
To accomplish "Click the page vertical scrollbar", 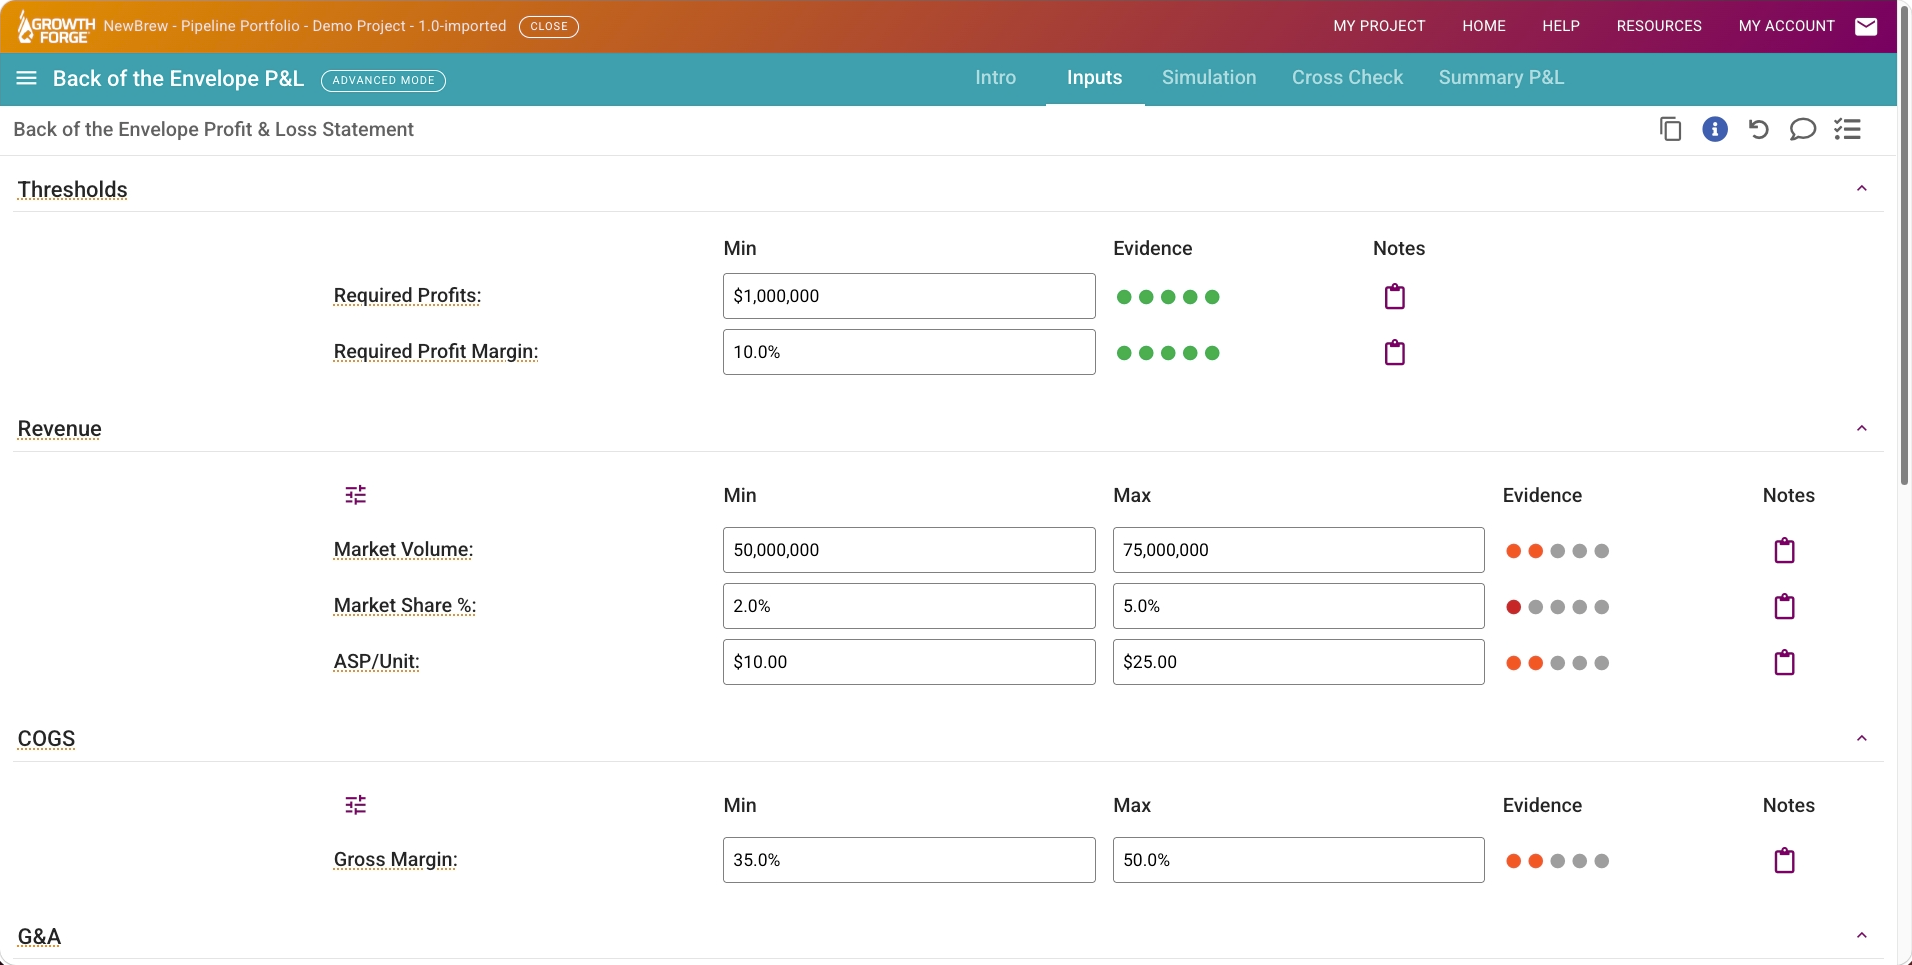I will [1905, 245].
